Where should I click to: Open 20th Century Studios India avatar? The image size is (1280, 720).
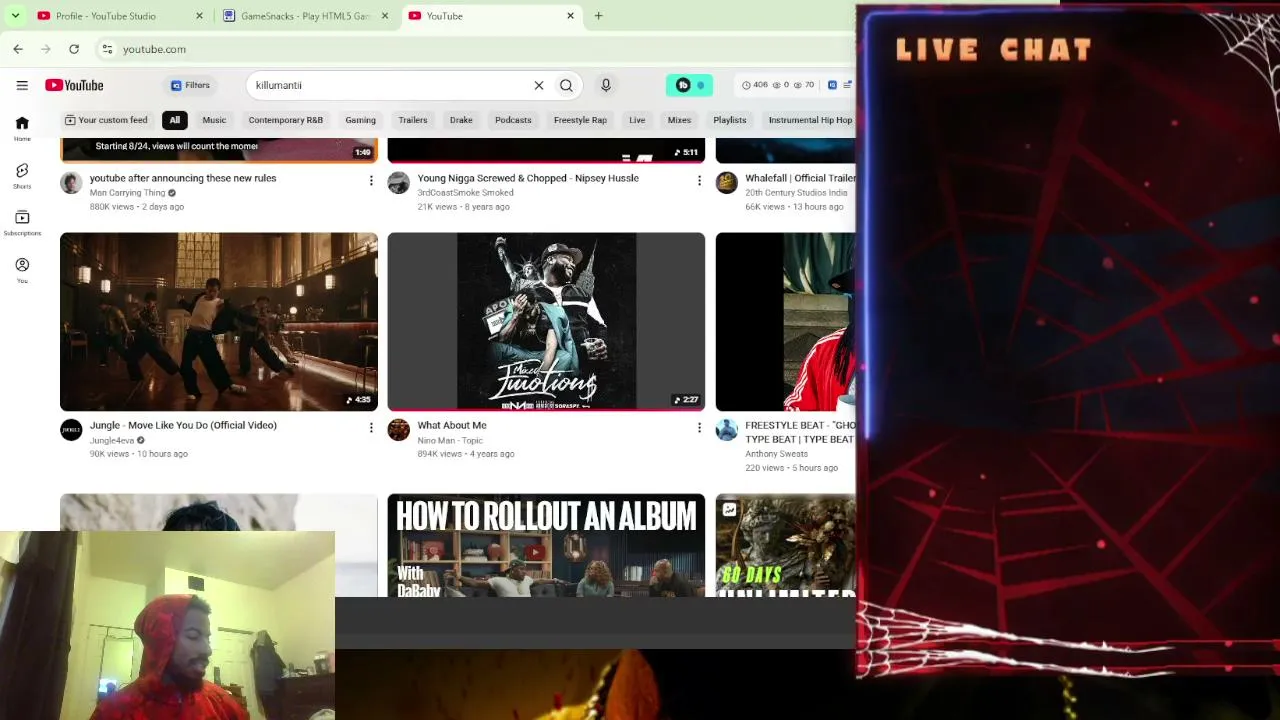click(x=727, y=183)
